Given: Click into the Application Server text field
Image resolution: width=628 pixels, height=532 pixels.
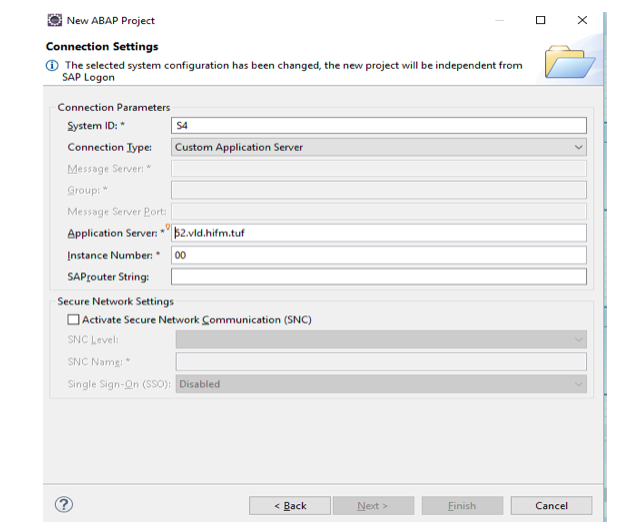Looking at the screenshot, I should point(380,233).
